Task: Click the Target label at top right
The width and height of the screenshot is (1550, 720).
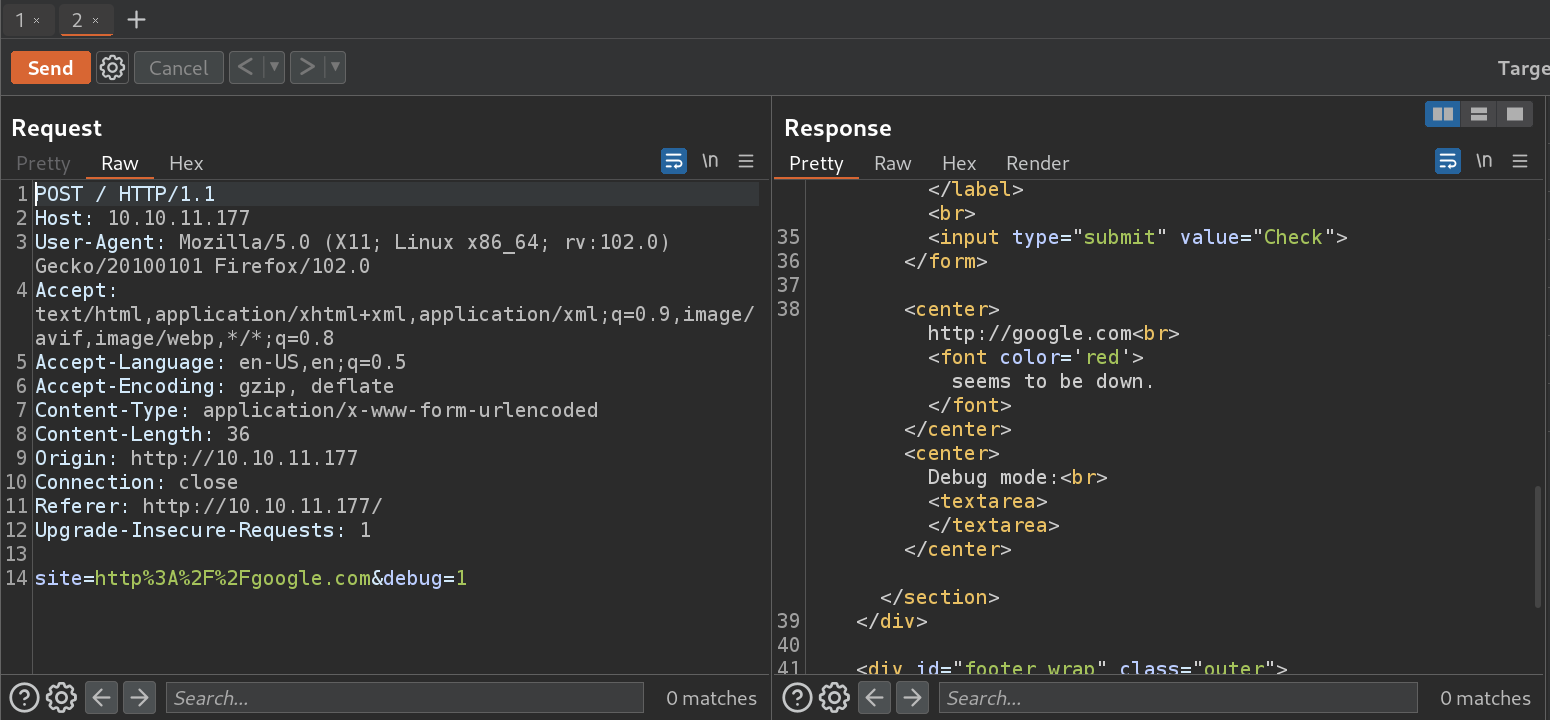Action: (x=1523, y=68)
